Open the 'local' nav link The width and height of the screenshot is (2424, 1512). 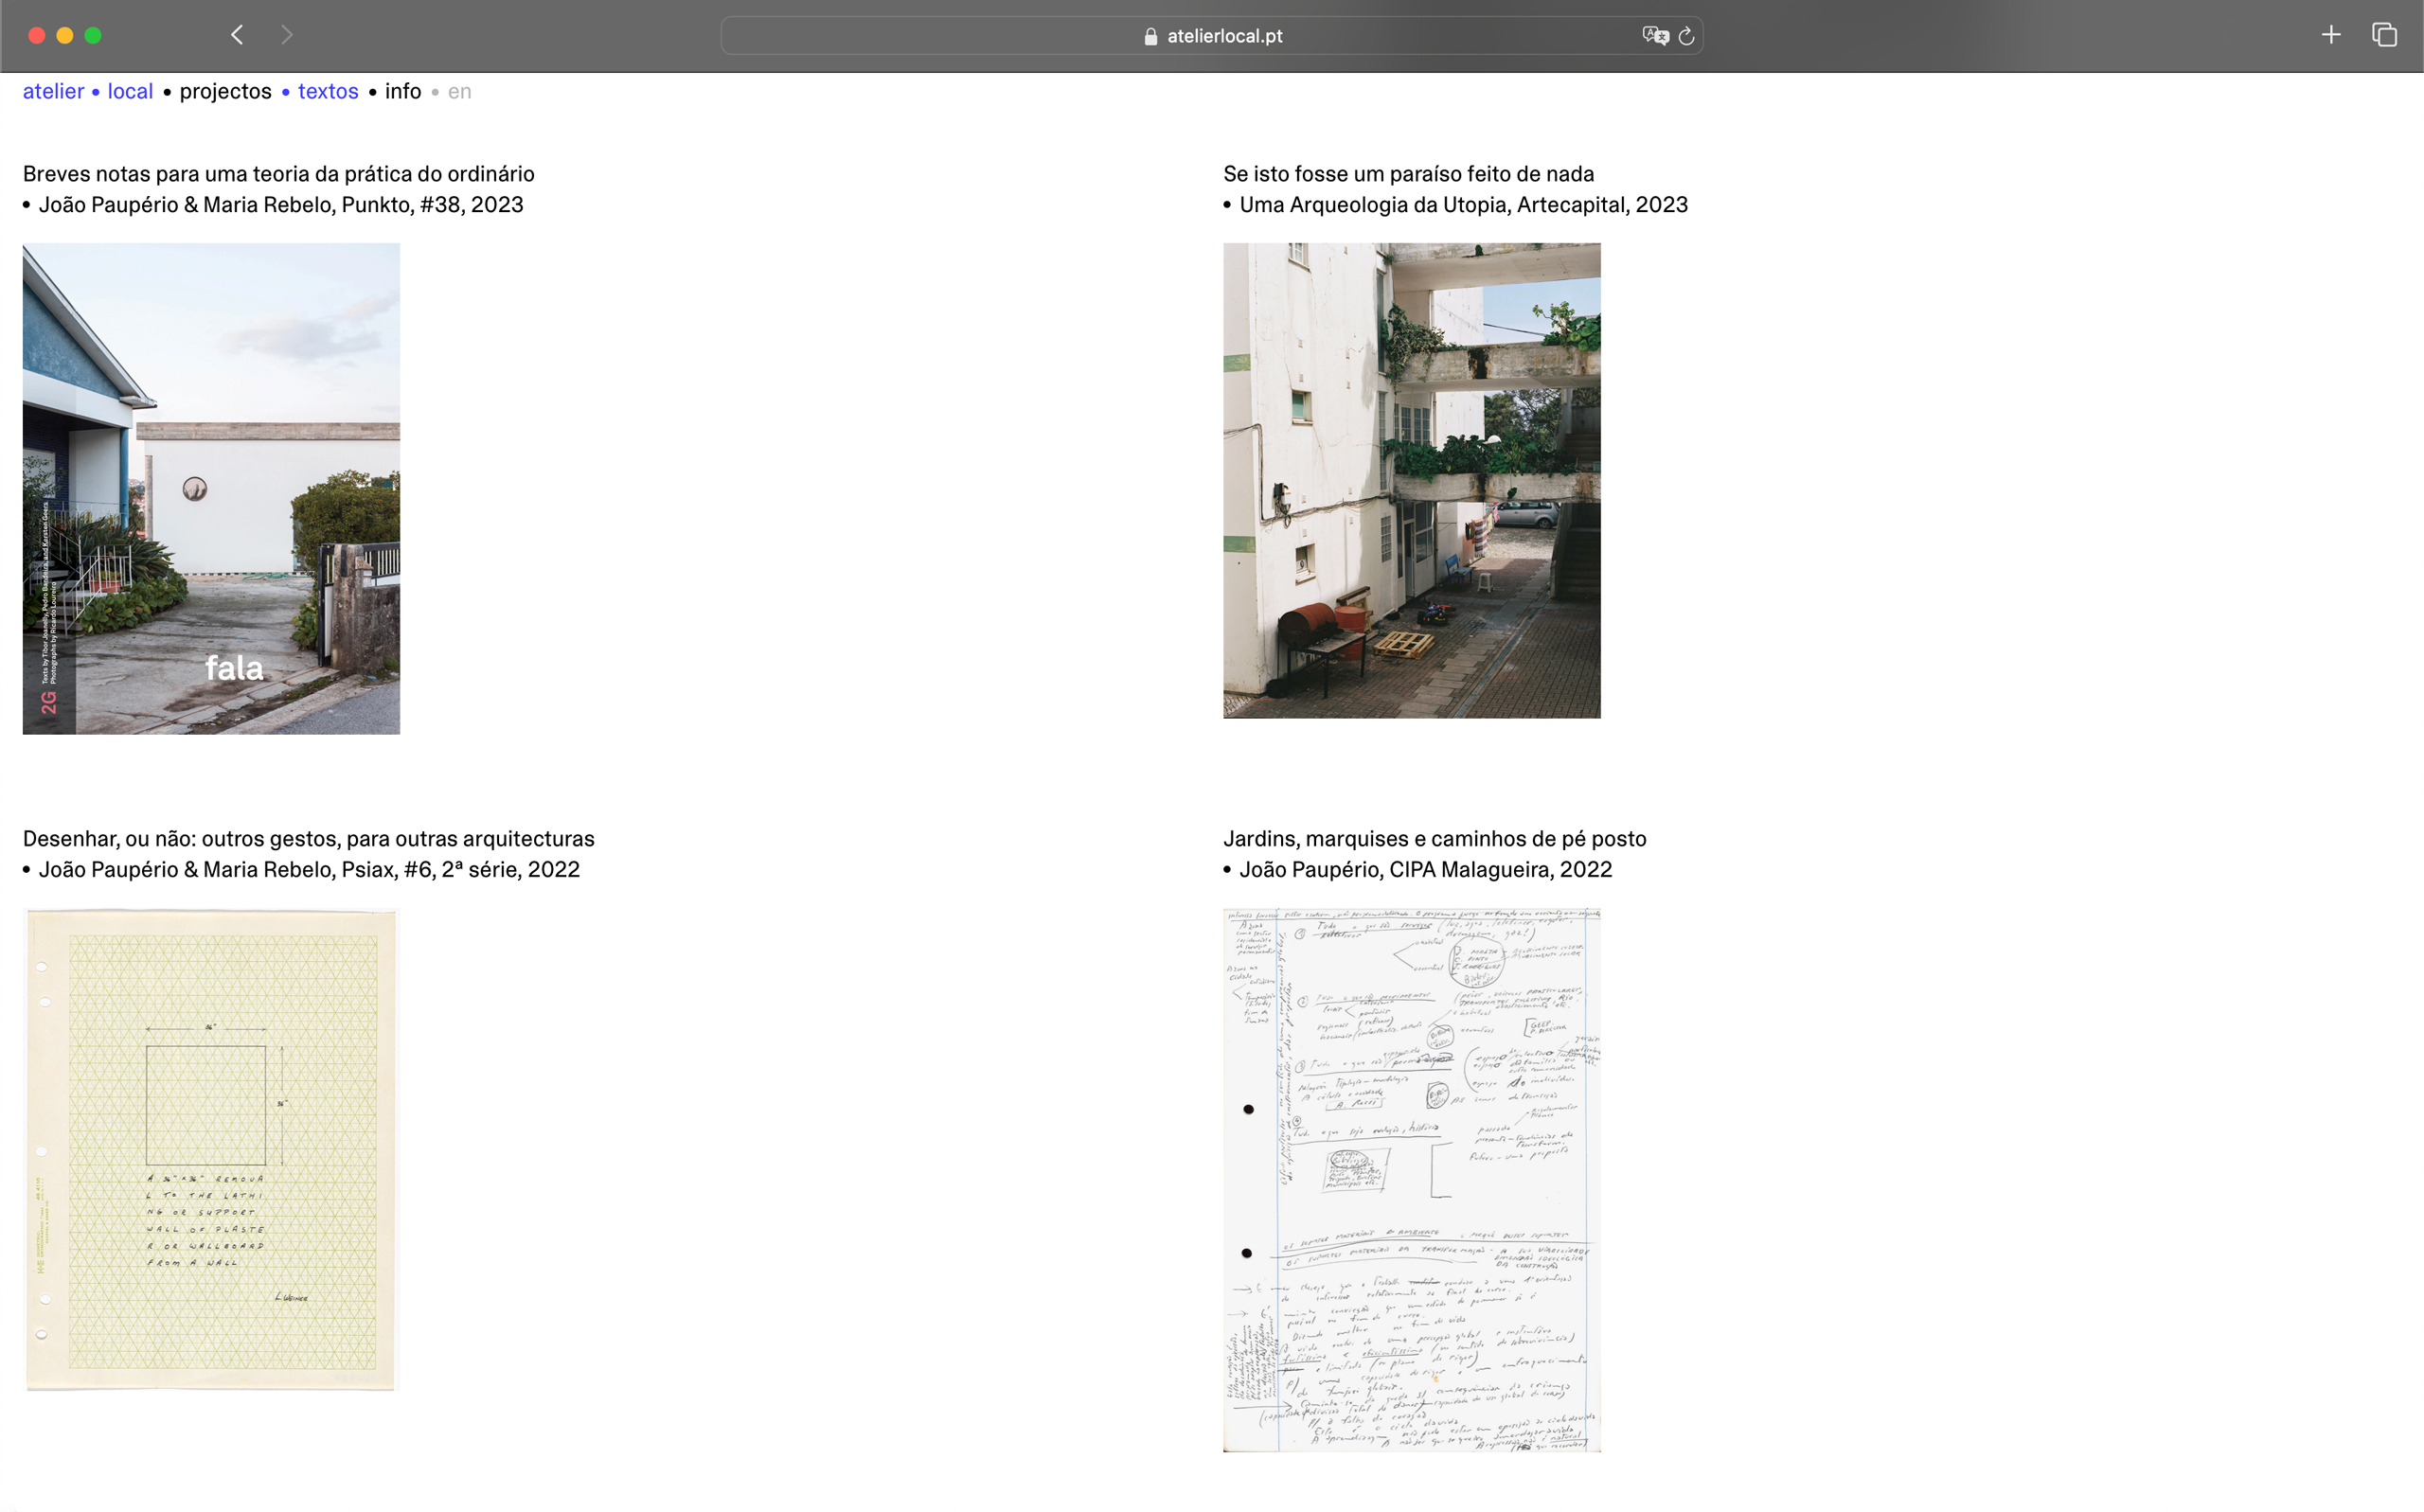click(130, 91)
